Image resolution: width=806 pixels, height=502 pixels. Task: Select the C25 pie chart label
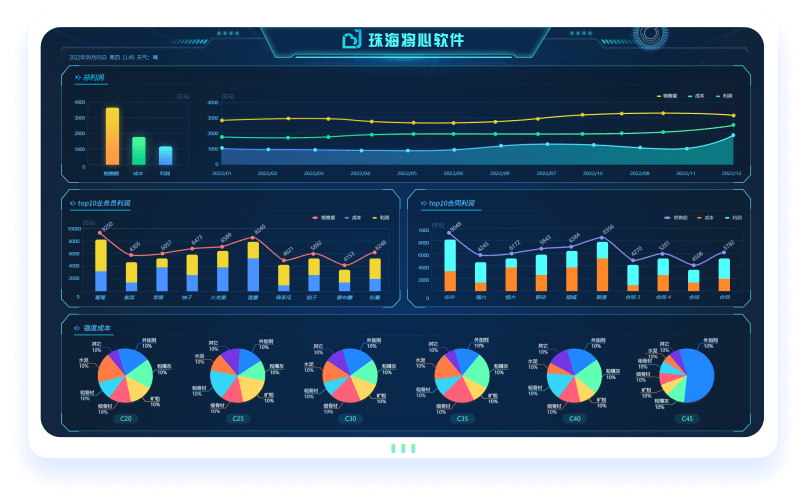pyautogui.click(x=238, y=419)
